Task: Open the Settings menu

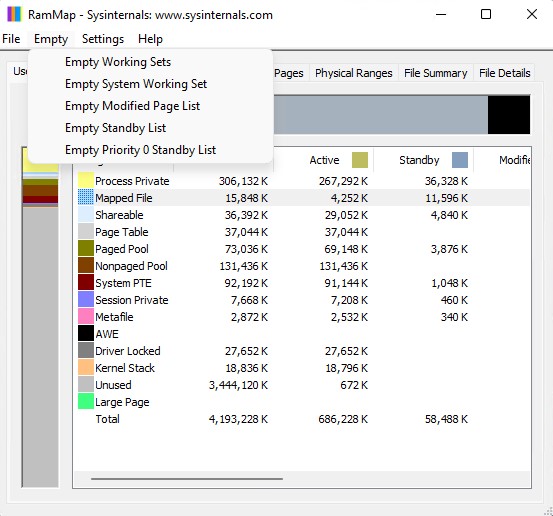Action: click(x=103, y=39)
